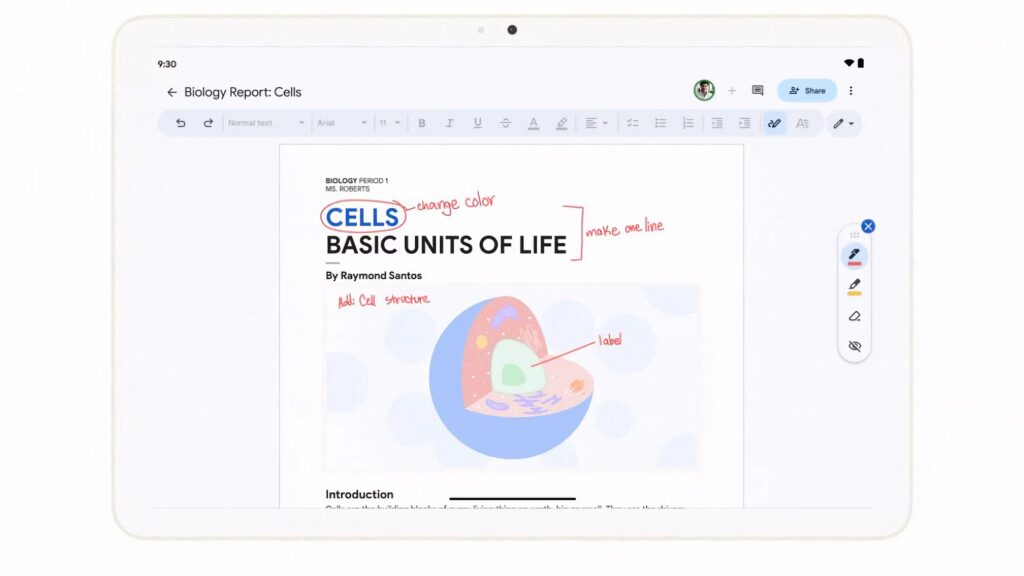Screen dimensions: 1024x576
Task: Grab the markup toolbar drag handle
Action: click(x=854, y=235)
